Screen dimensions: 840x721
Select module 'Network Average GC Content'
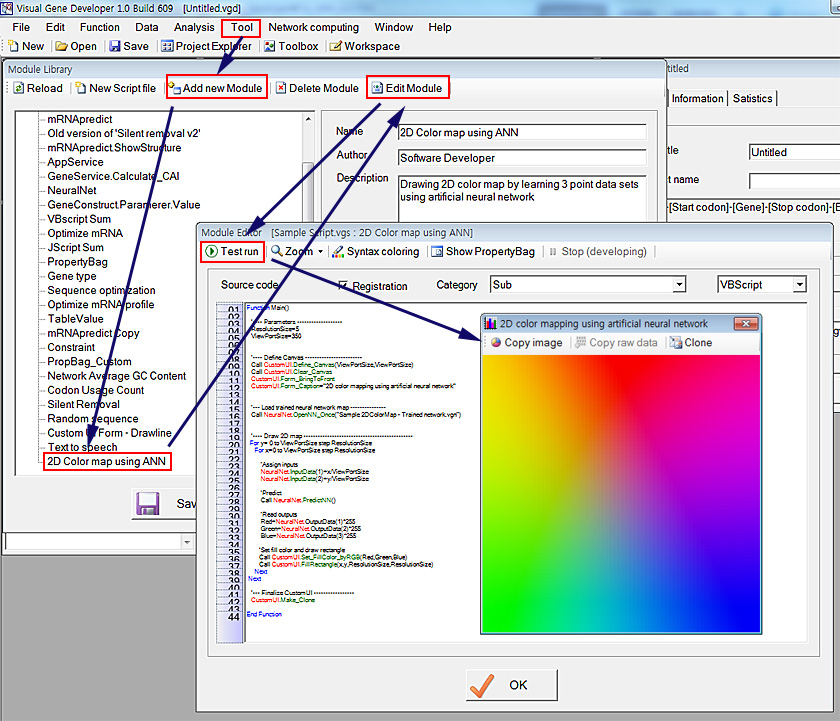pyautogui.click(x=116, y=376)
